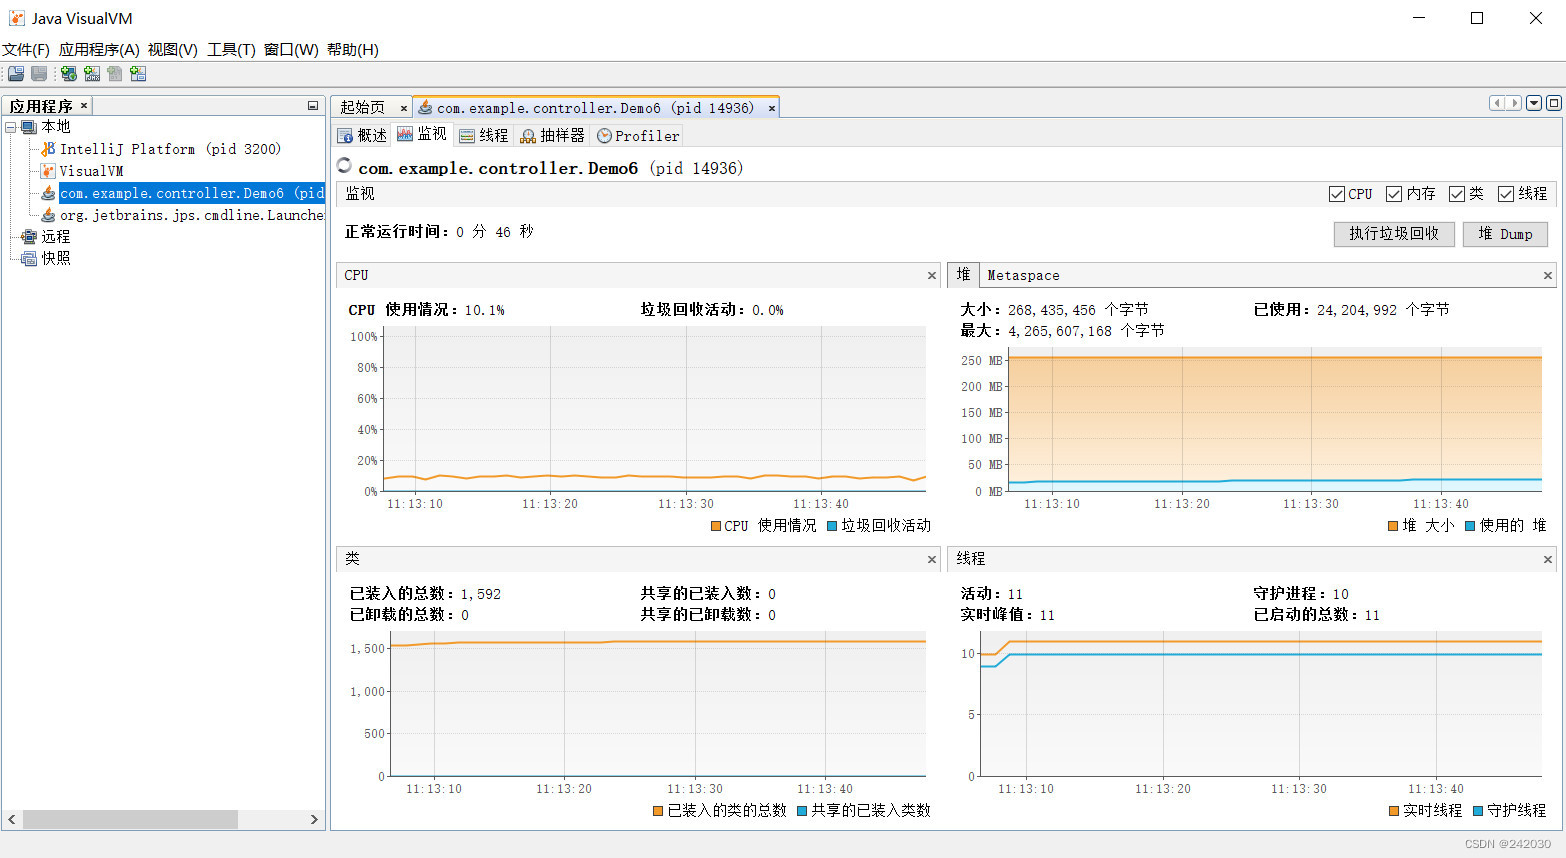The image size is (1566, 858).
Task: Click the 远程 remote hosts icon
Action: 29,237
